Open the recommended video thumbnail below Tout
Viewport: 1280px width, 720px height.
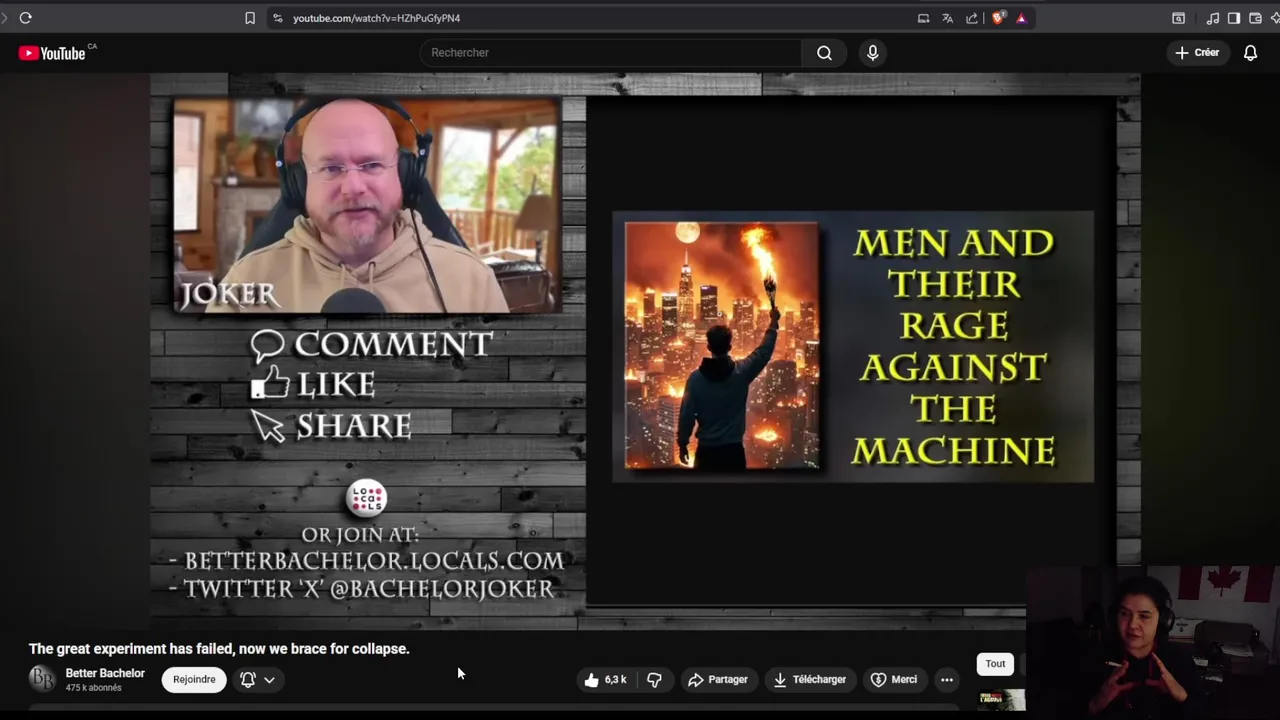click(1001, 700)
